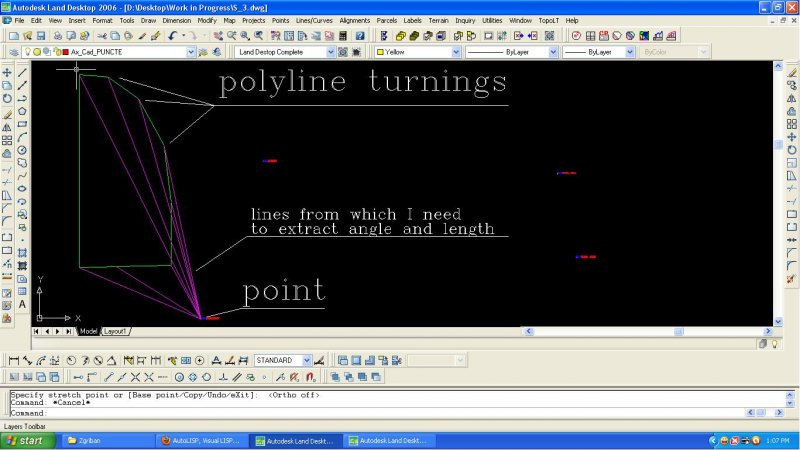Image resolution: width=800 pixels, height=450 pixels.
Task: Open the STANDARD dimension style dropdown
Action: click(x=307, y=360)
